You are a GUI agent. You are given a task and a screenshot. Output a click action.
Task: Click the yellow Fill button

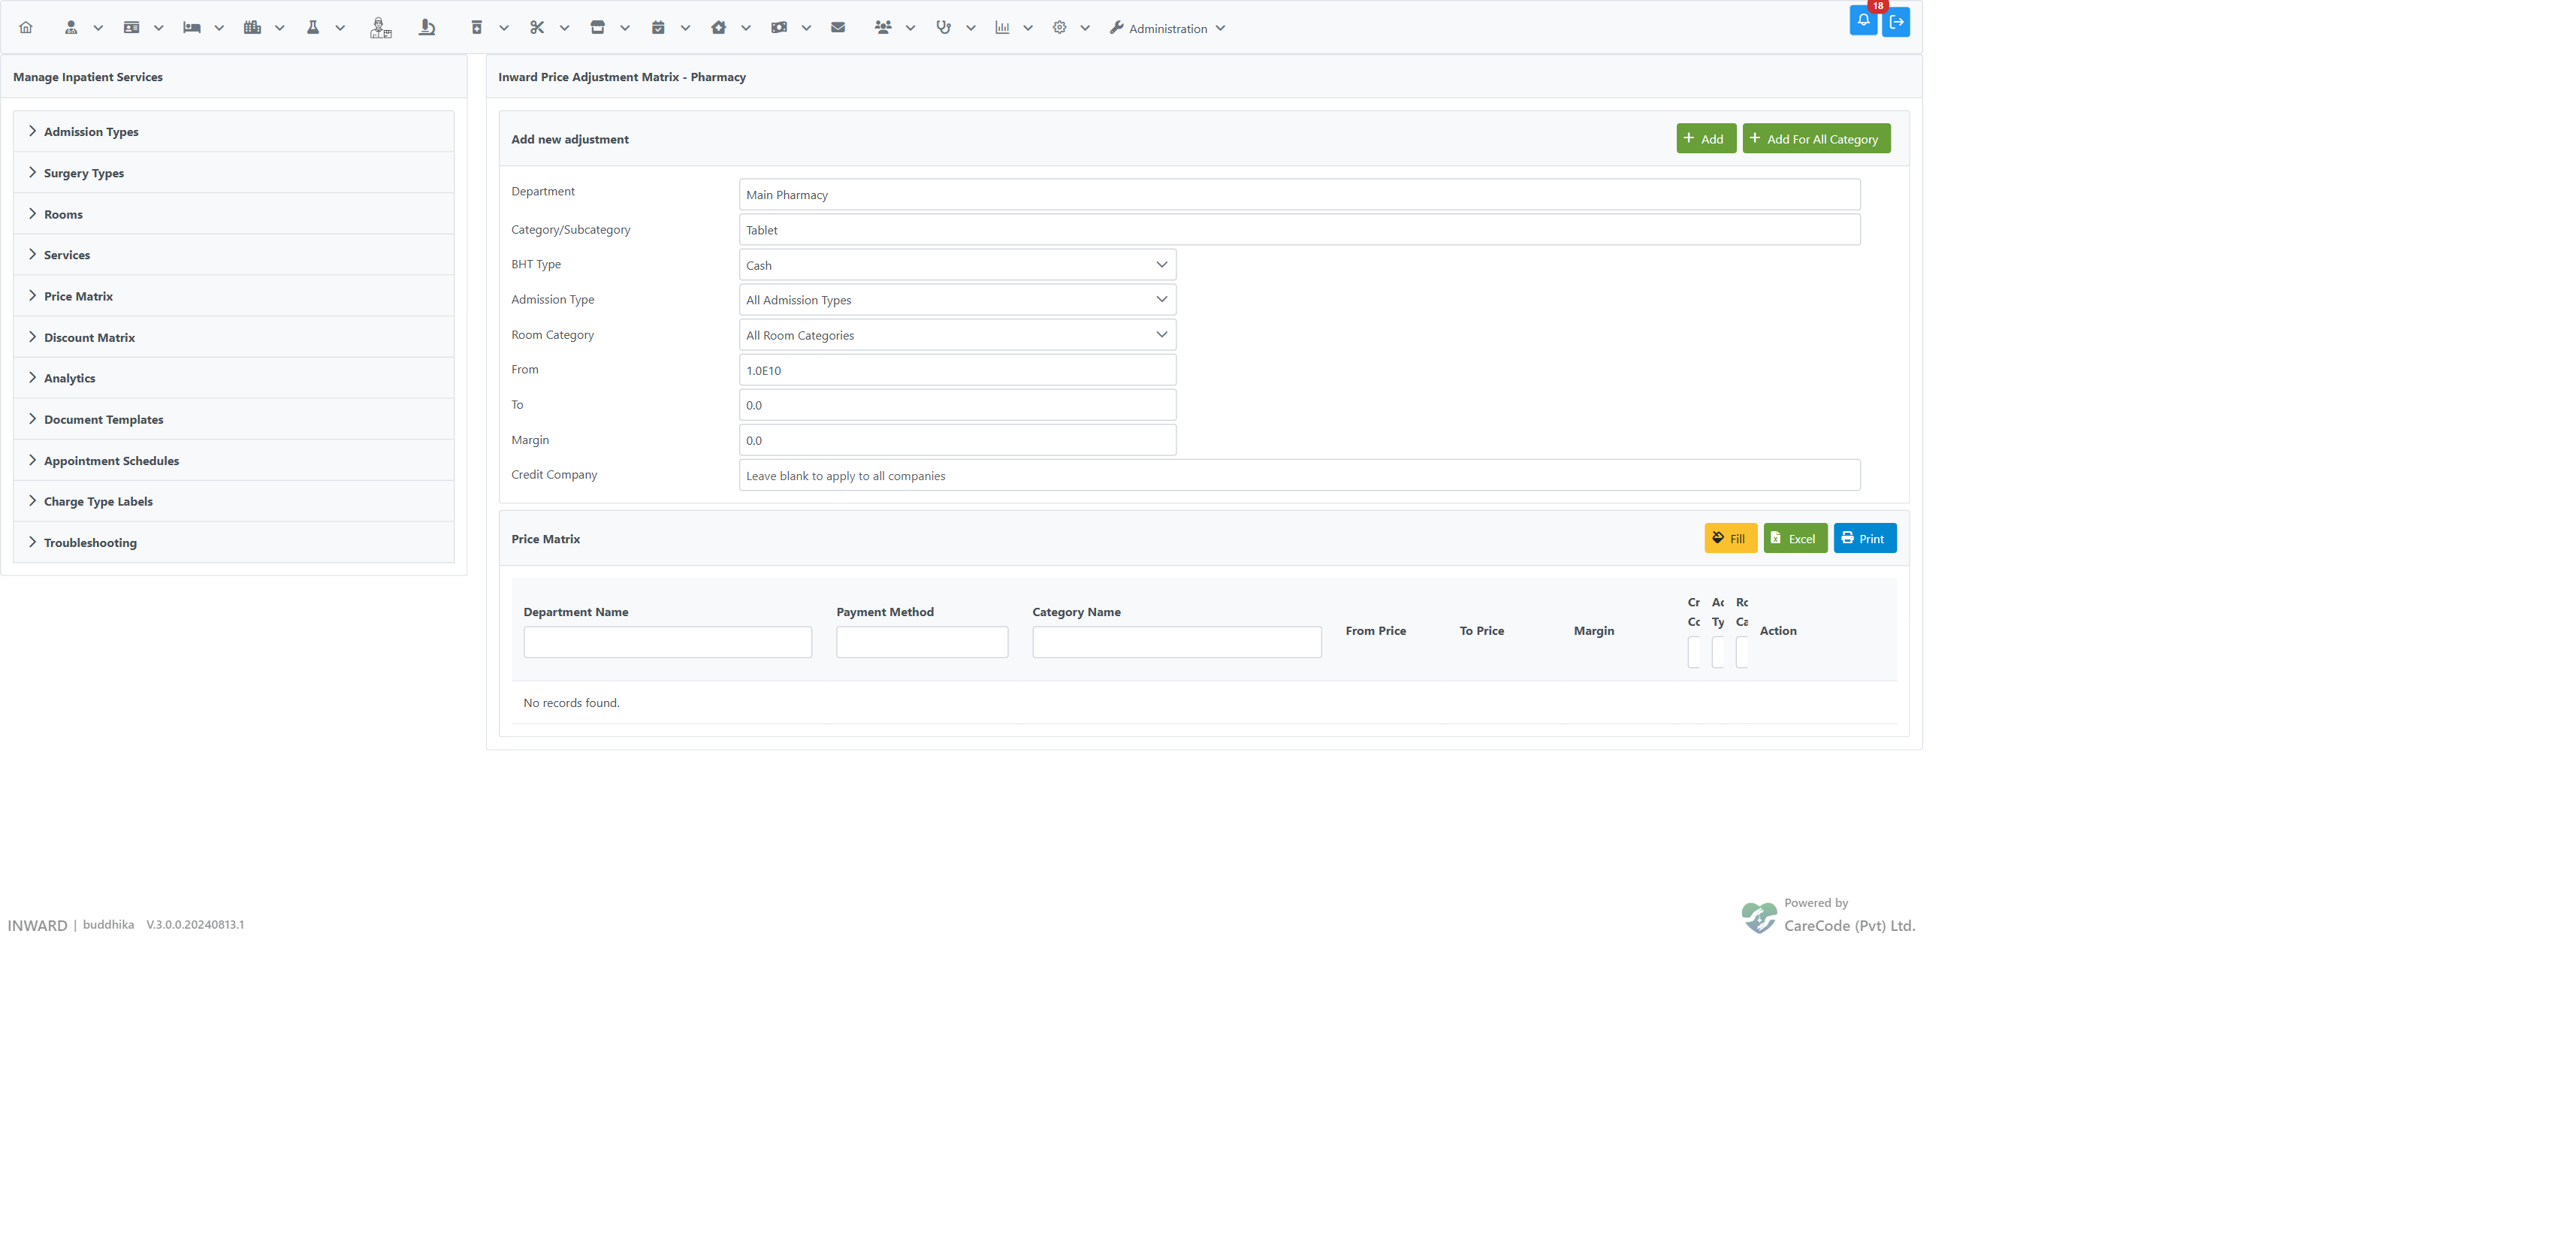click(1730, 538)
